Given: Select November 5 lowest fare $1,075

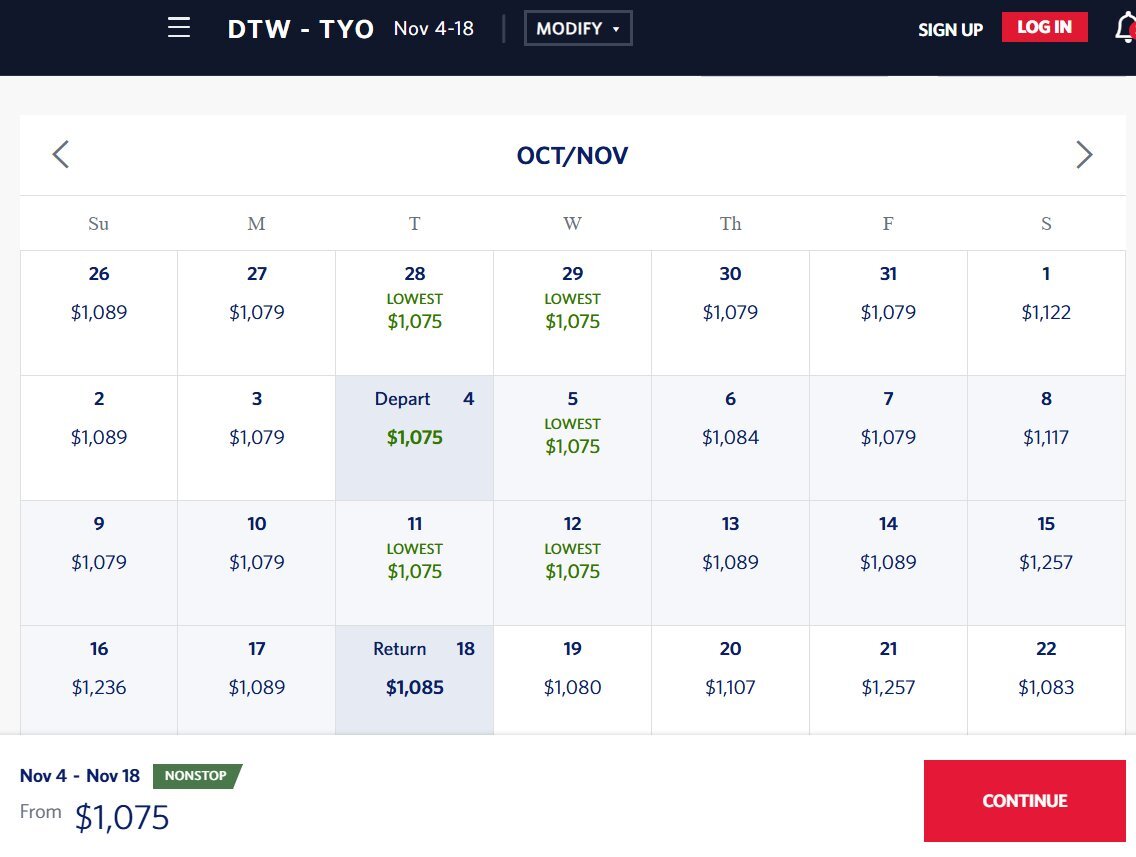Looking at the screenshot, I should [x=572, y=437].
